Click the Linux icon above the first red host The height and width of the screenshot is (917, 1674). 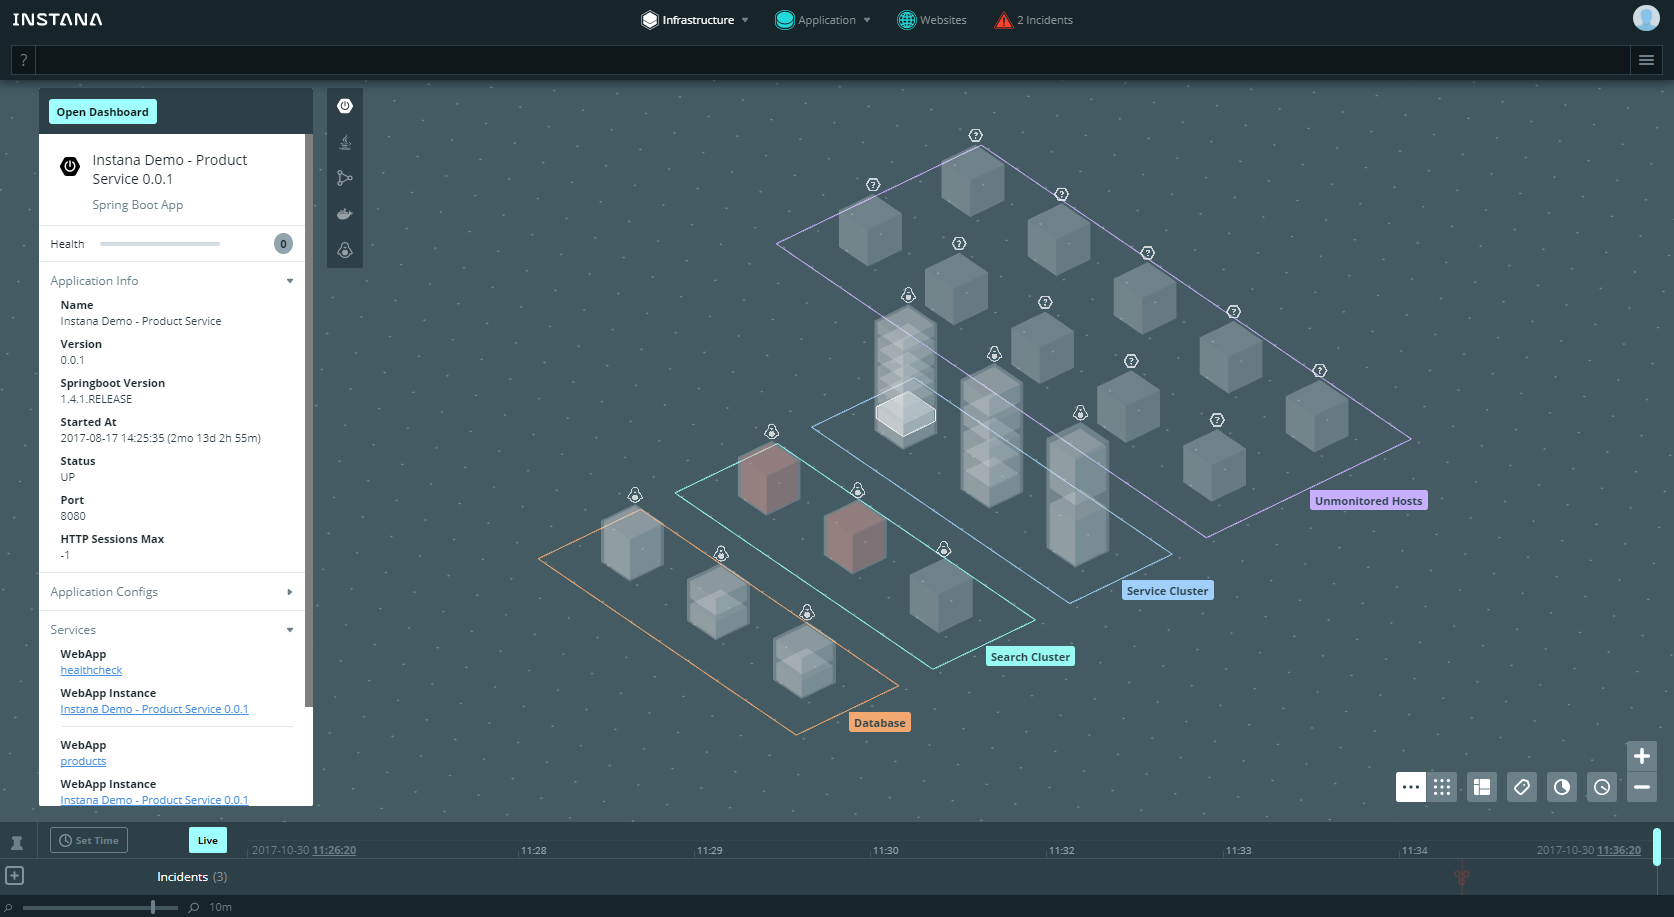coord(771,432)
